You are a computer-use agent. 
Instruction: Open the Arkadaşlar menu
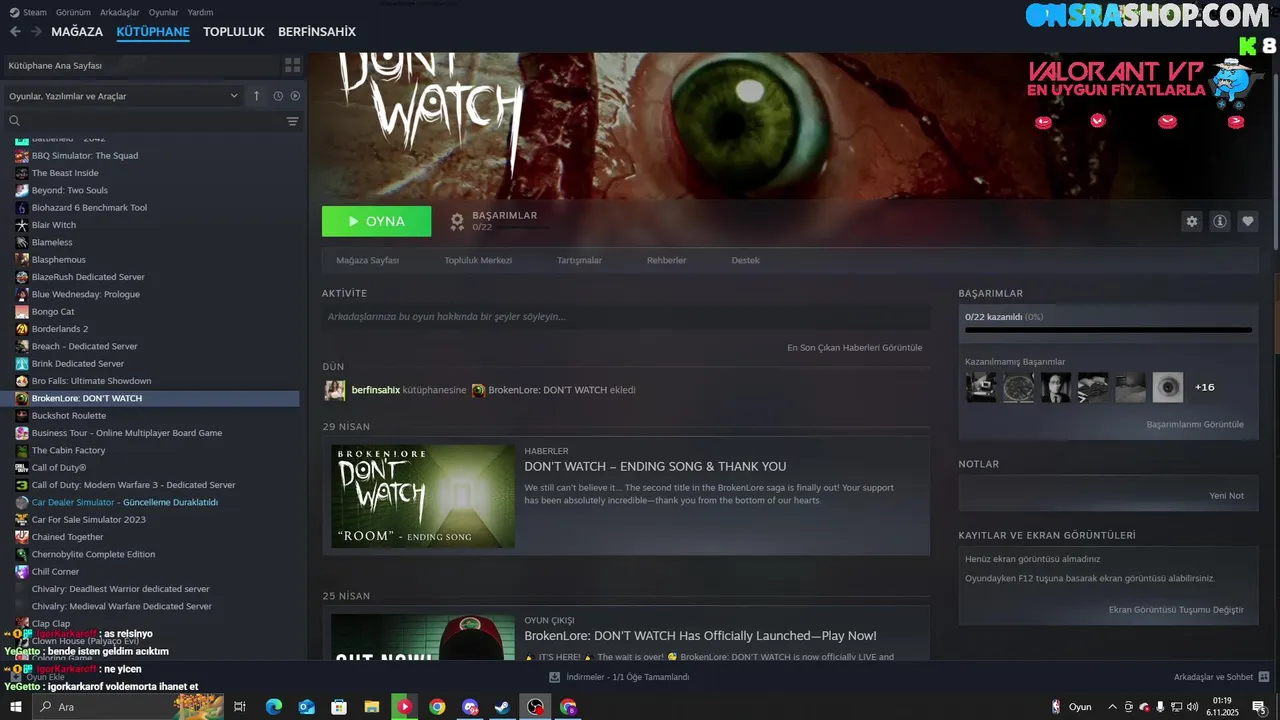[x=120, y=12]
